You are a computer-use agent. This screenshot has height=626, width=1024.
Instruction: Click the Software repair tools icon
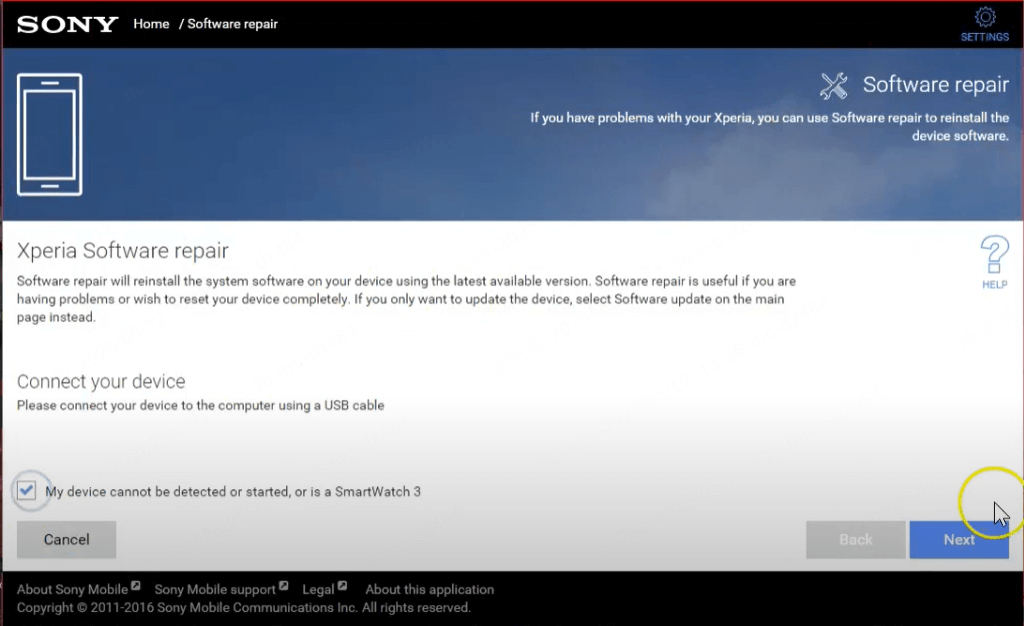pos(834,86)
